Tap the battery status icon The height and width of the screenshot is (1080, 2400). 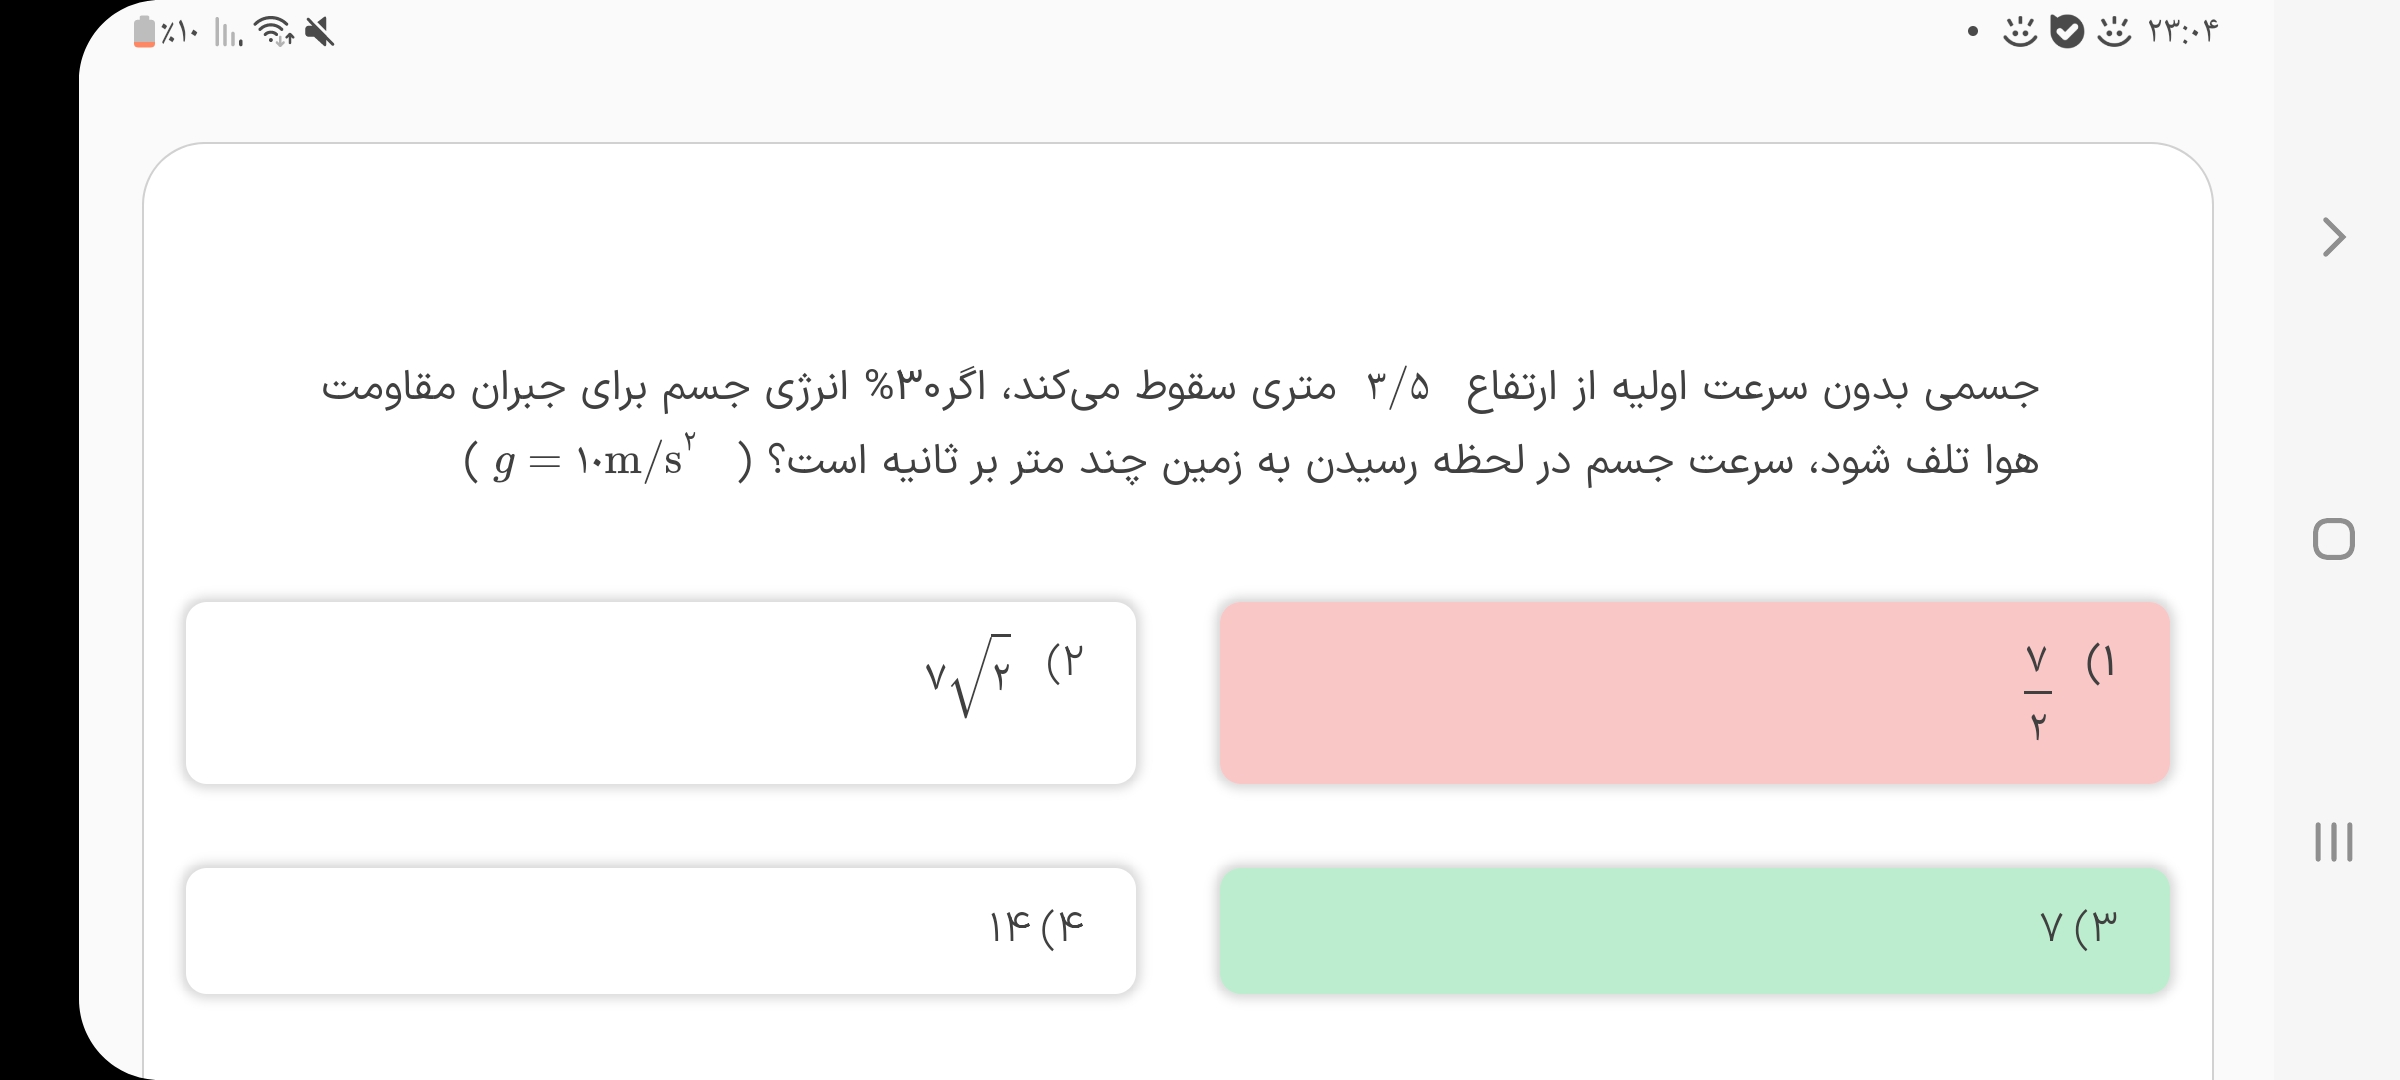tap(144, 32)
